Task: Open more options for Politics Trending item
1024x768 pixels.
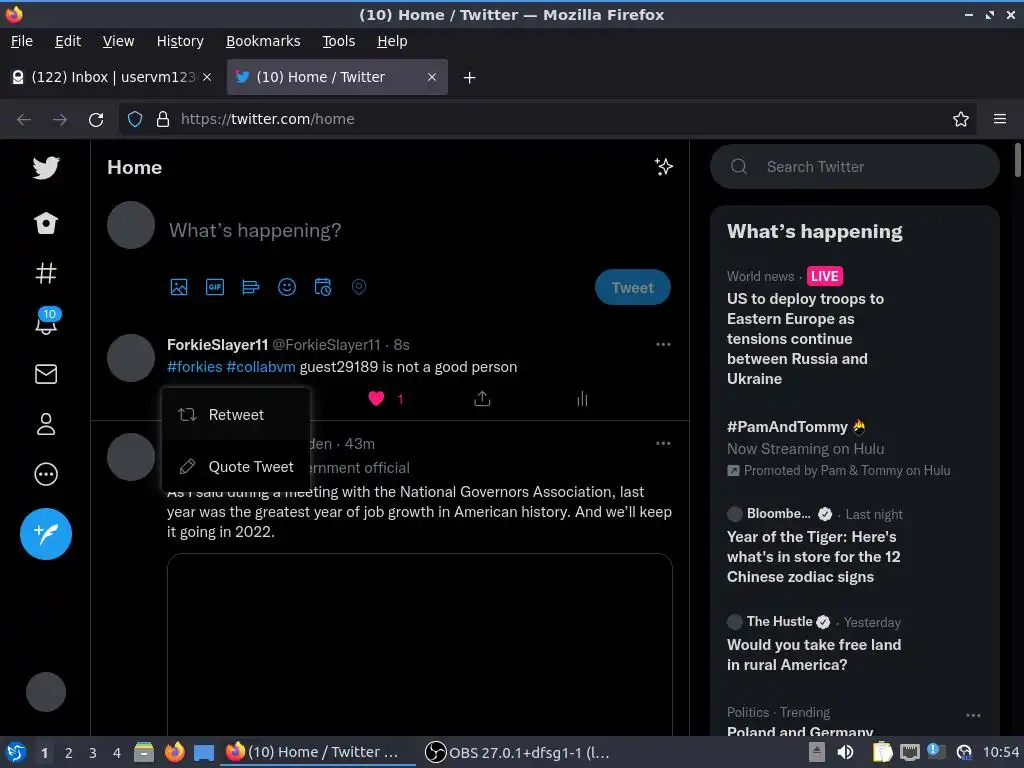Action: [973, 715]
